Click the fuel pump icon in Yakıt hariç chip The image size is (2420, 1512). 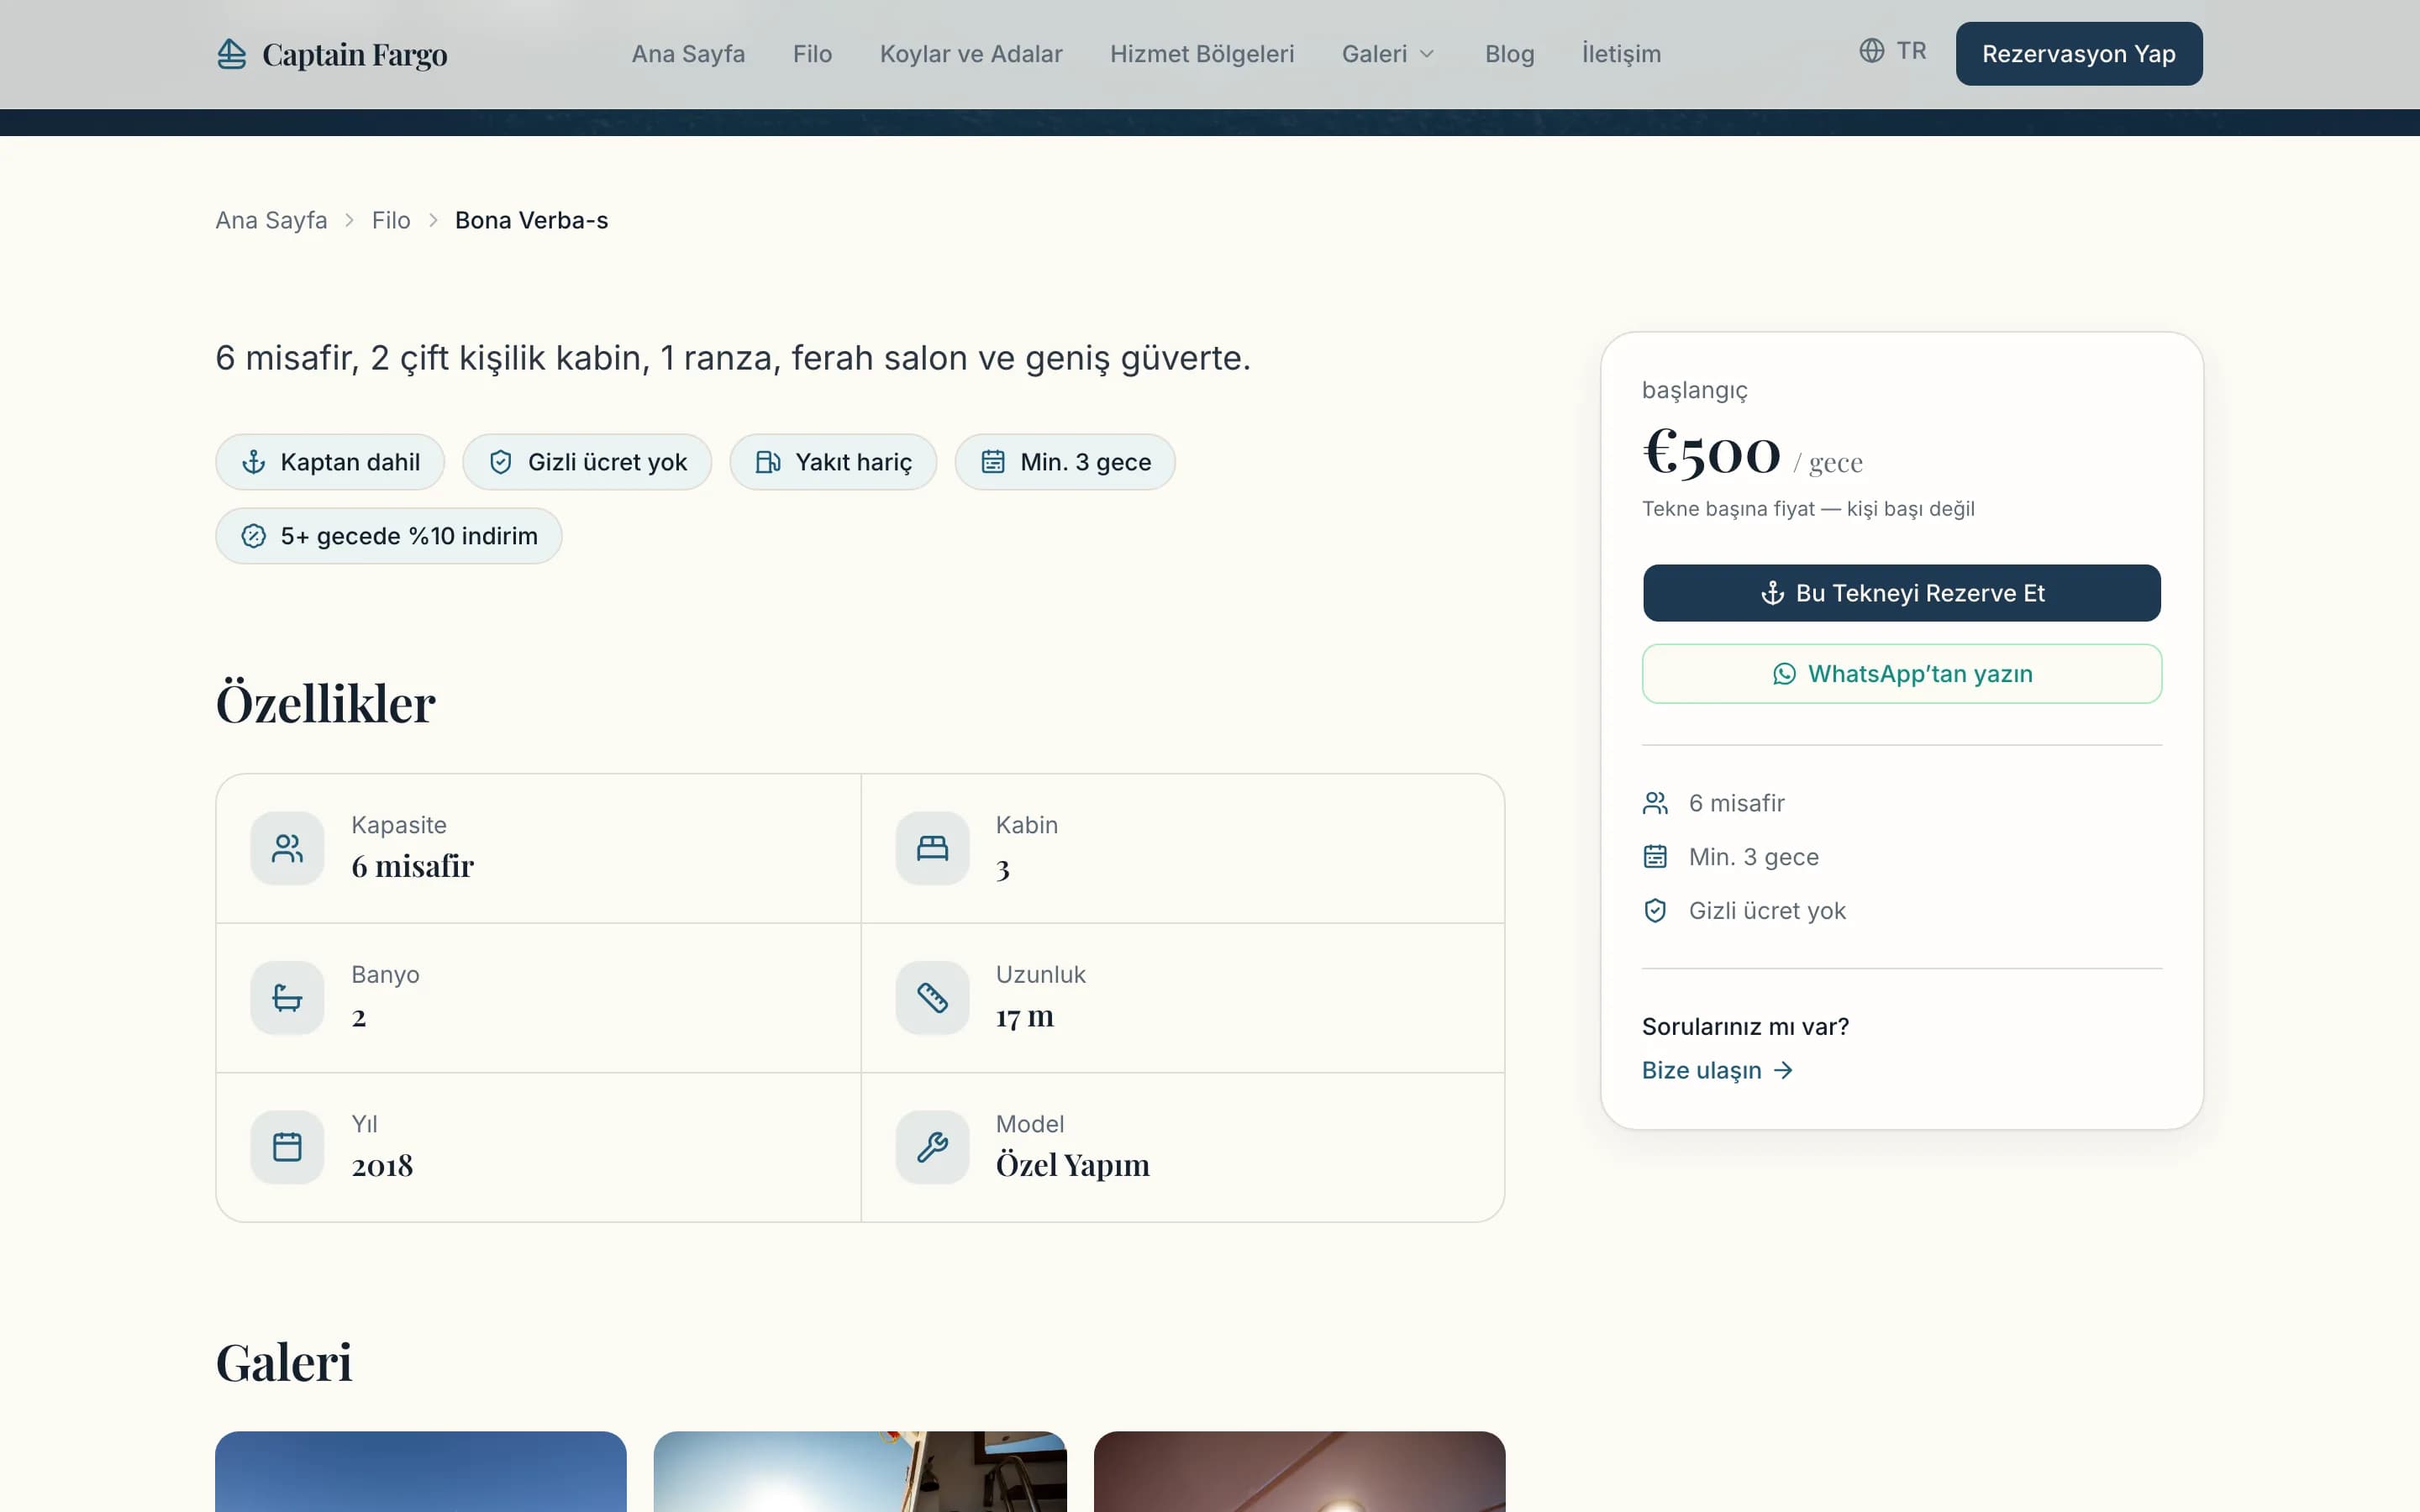point(768,462)
